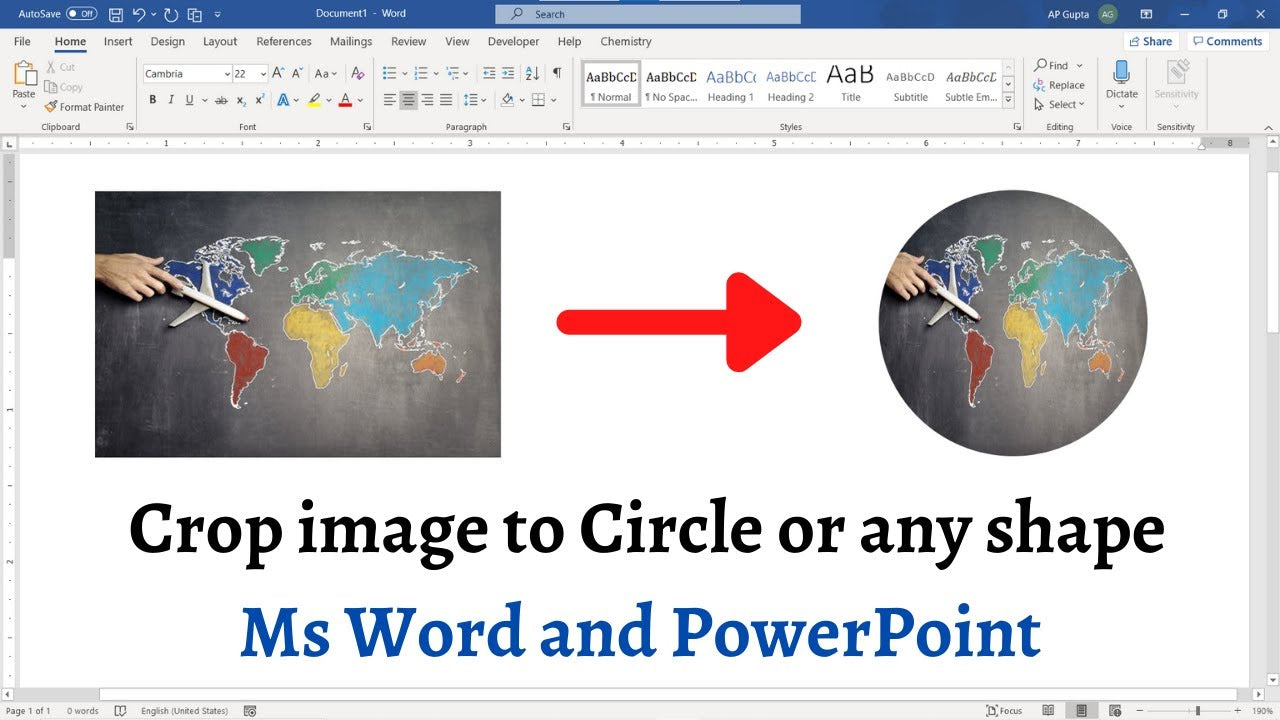Show paragraph marks with pilcrow icon
Viewport: 1280px width, 720px height.
click(557, 73)
